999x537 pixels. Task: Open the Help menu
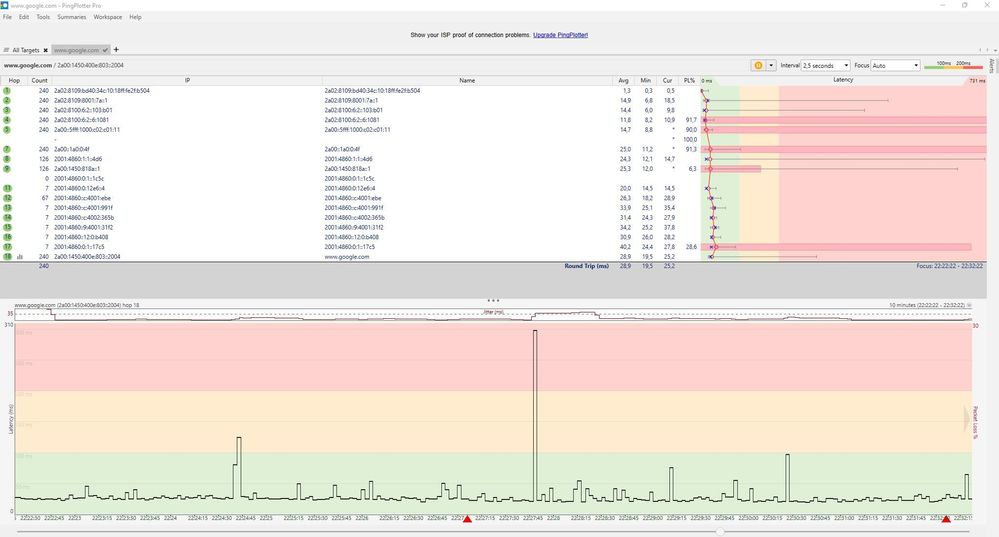(135, 17)
